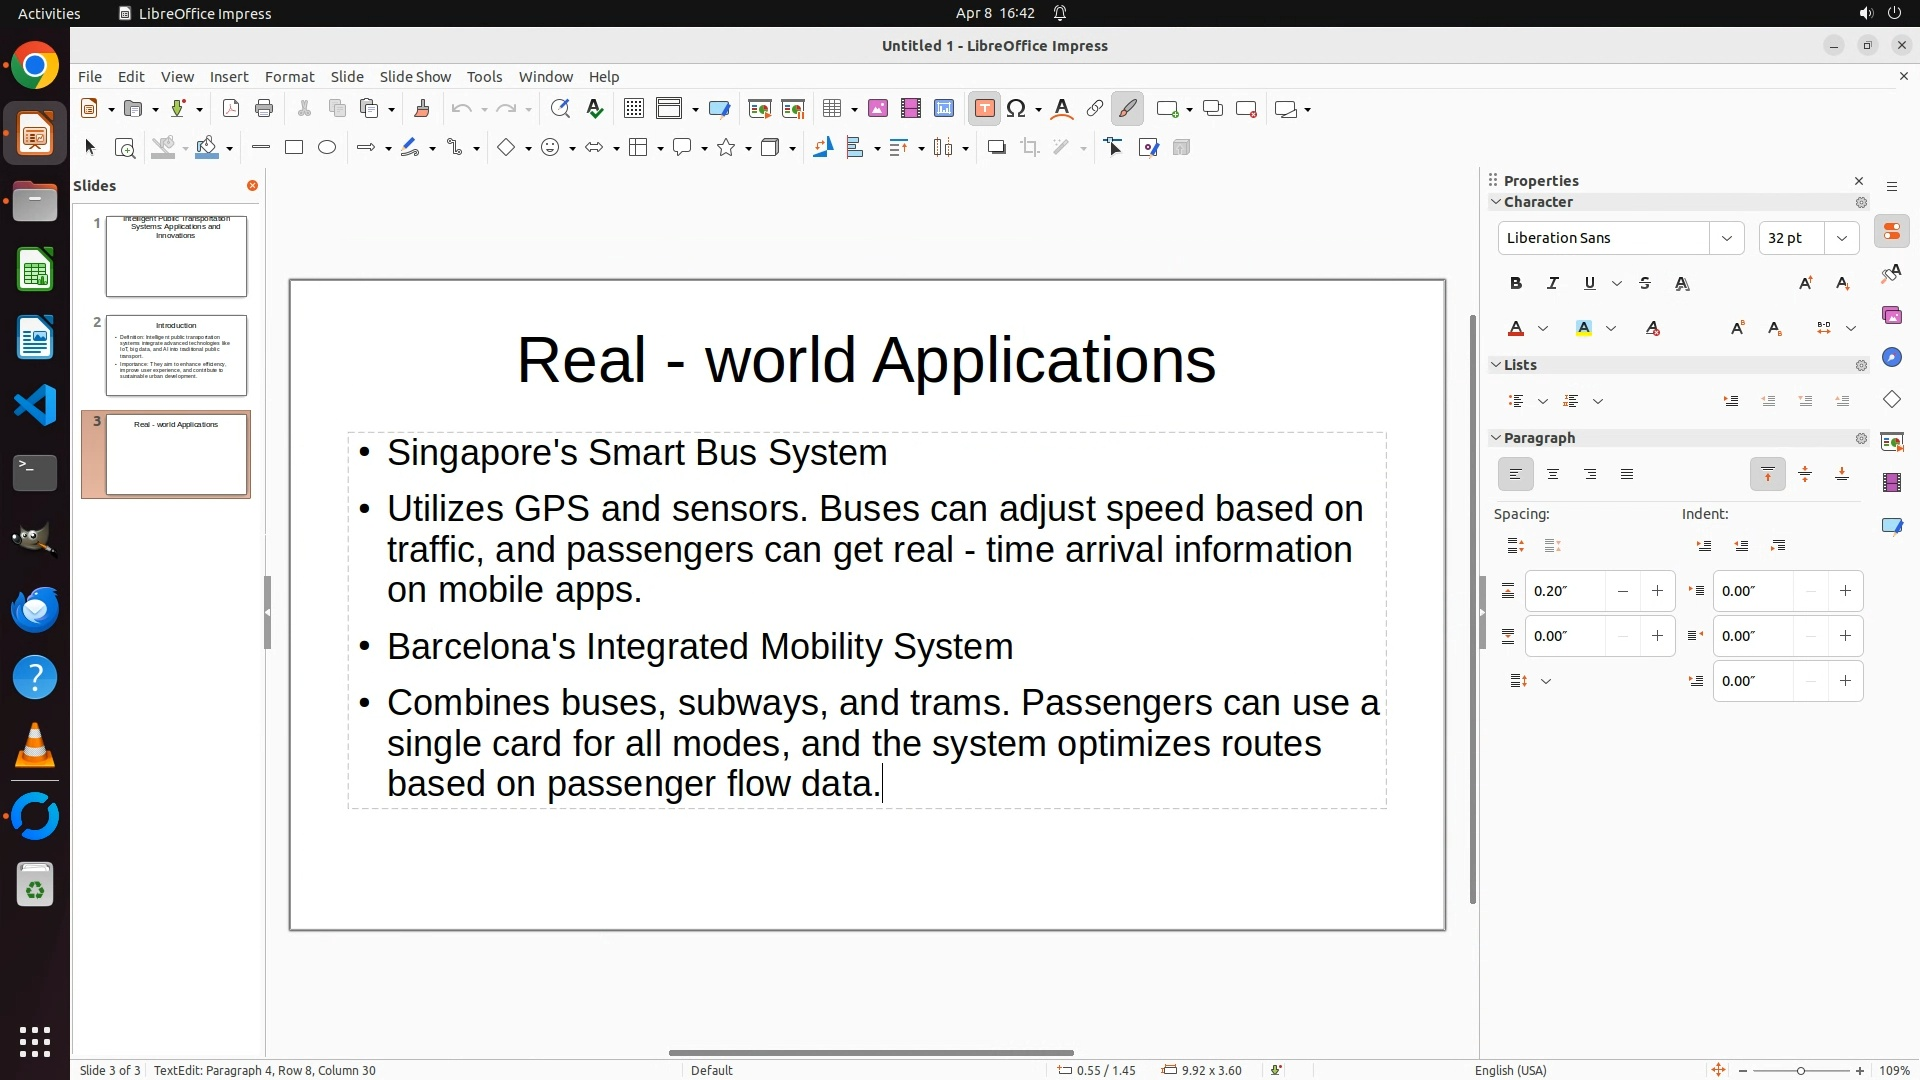
Task: Collapse the Lists section
Action: [1497, 365]
